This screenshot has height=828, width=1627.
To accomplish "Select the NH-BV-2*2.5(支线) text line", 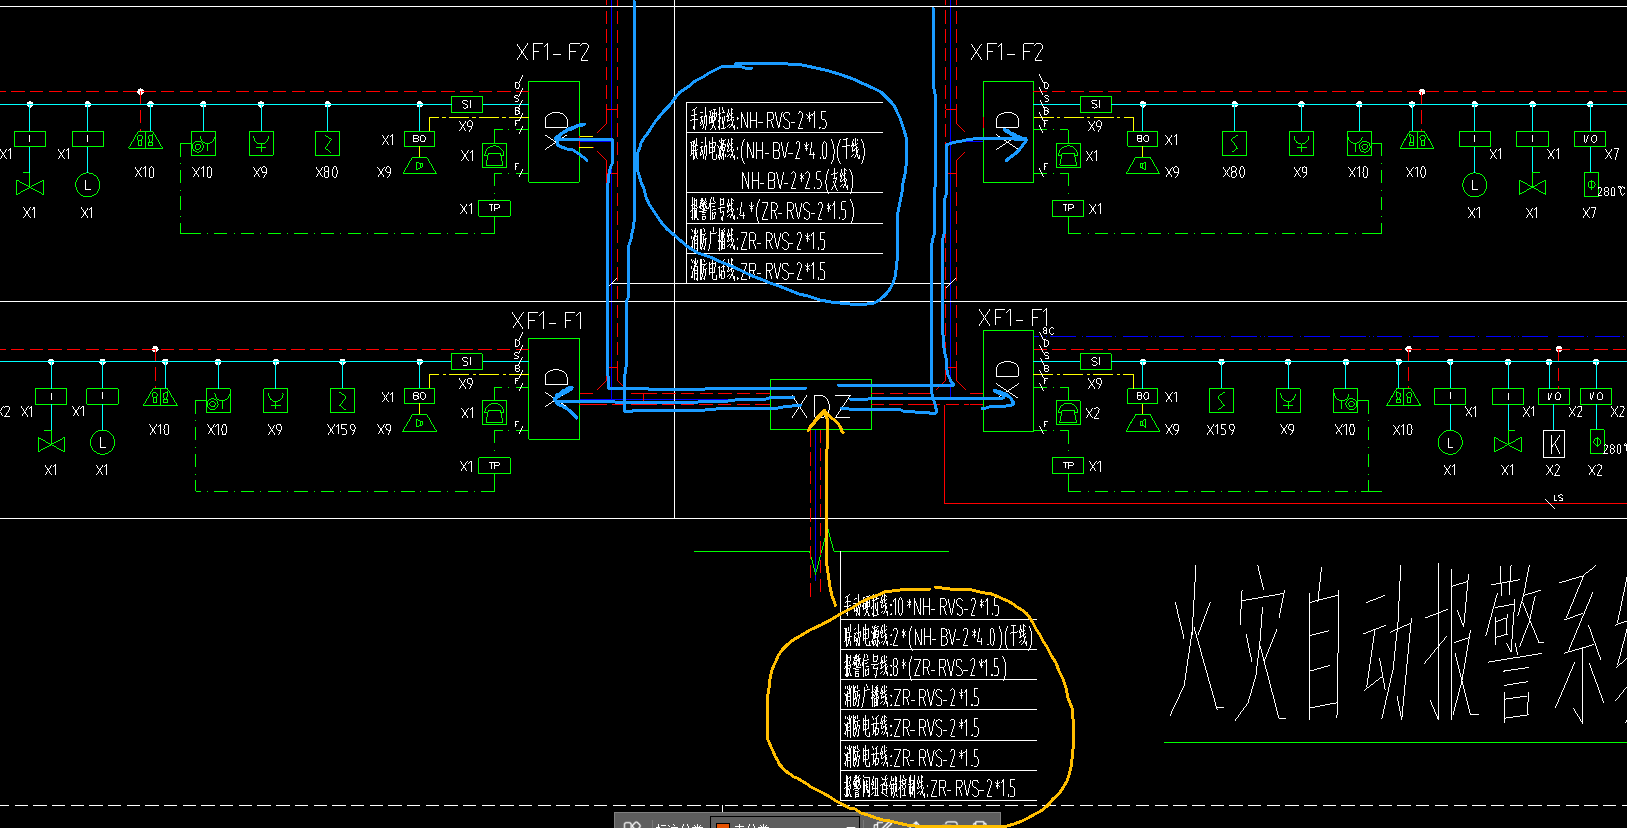I will 797,181.
